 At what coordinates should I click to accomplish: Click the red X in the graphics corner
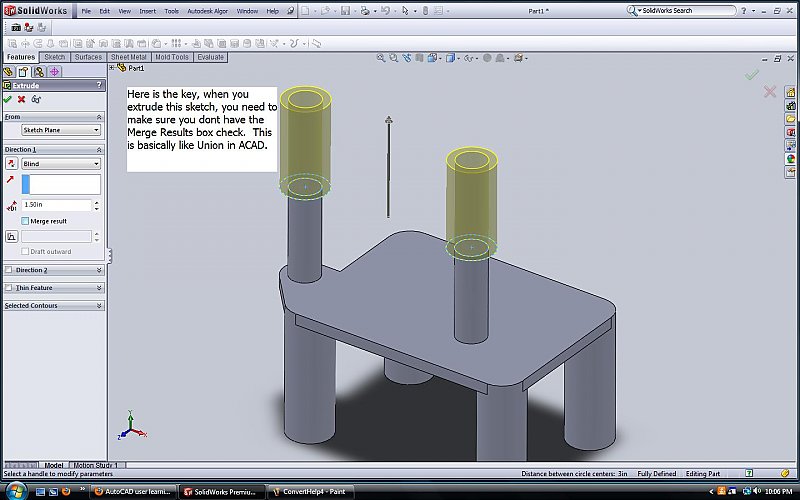point(770,92)
